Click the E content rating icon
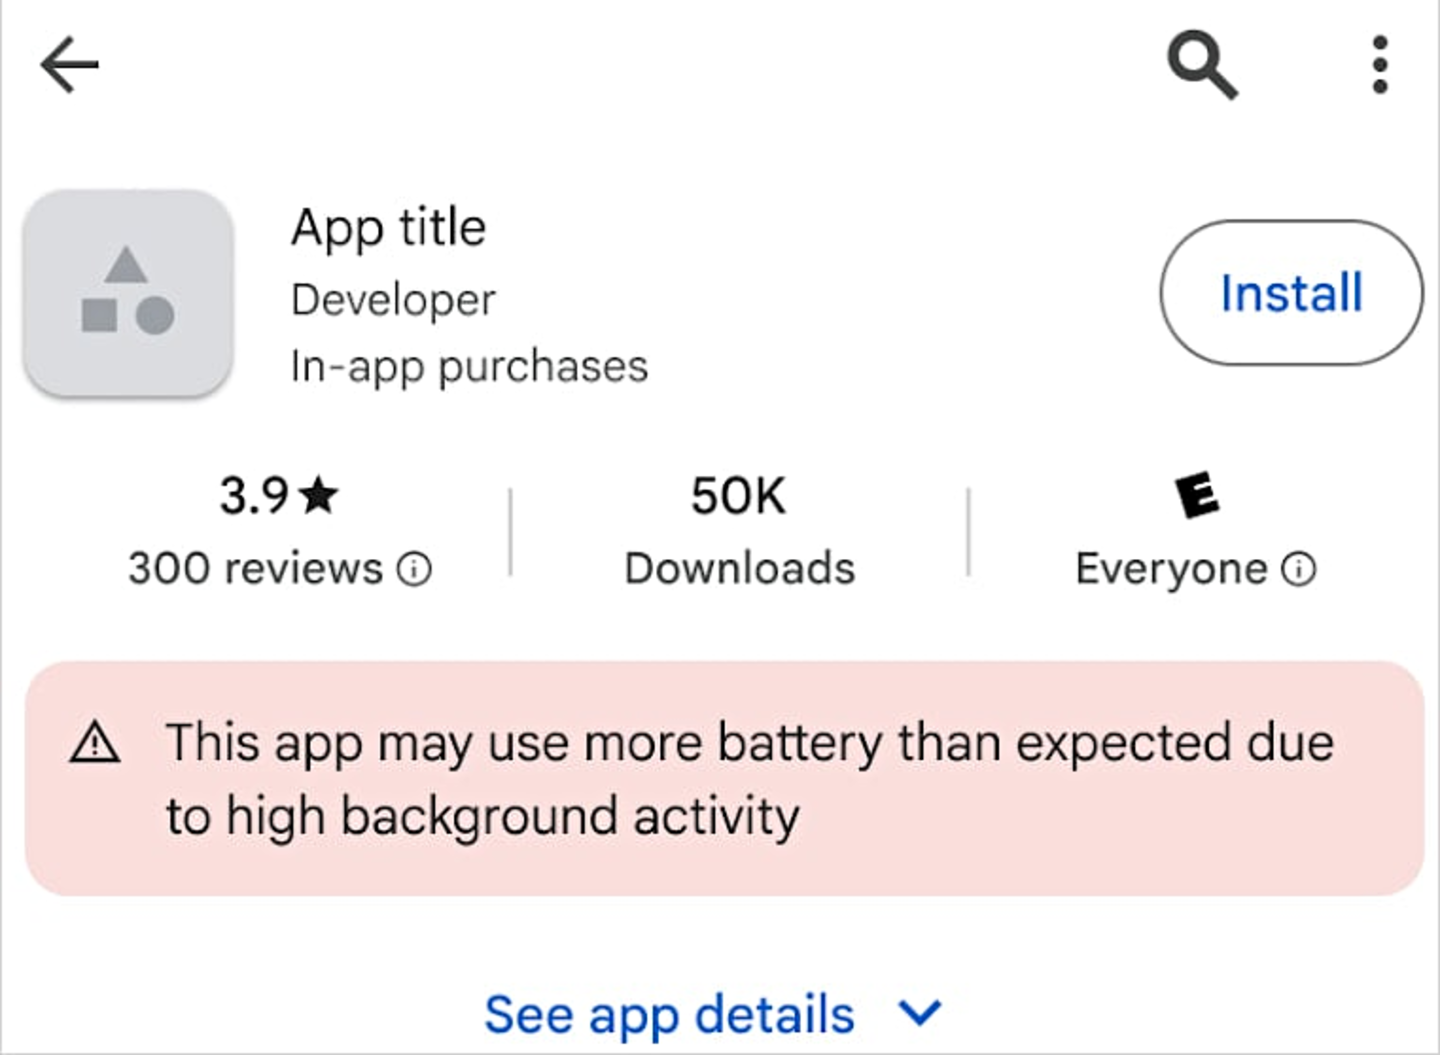 (x=1196, y=497)
